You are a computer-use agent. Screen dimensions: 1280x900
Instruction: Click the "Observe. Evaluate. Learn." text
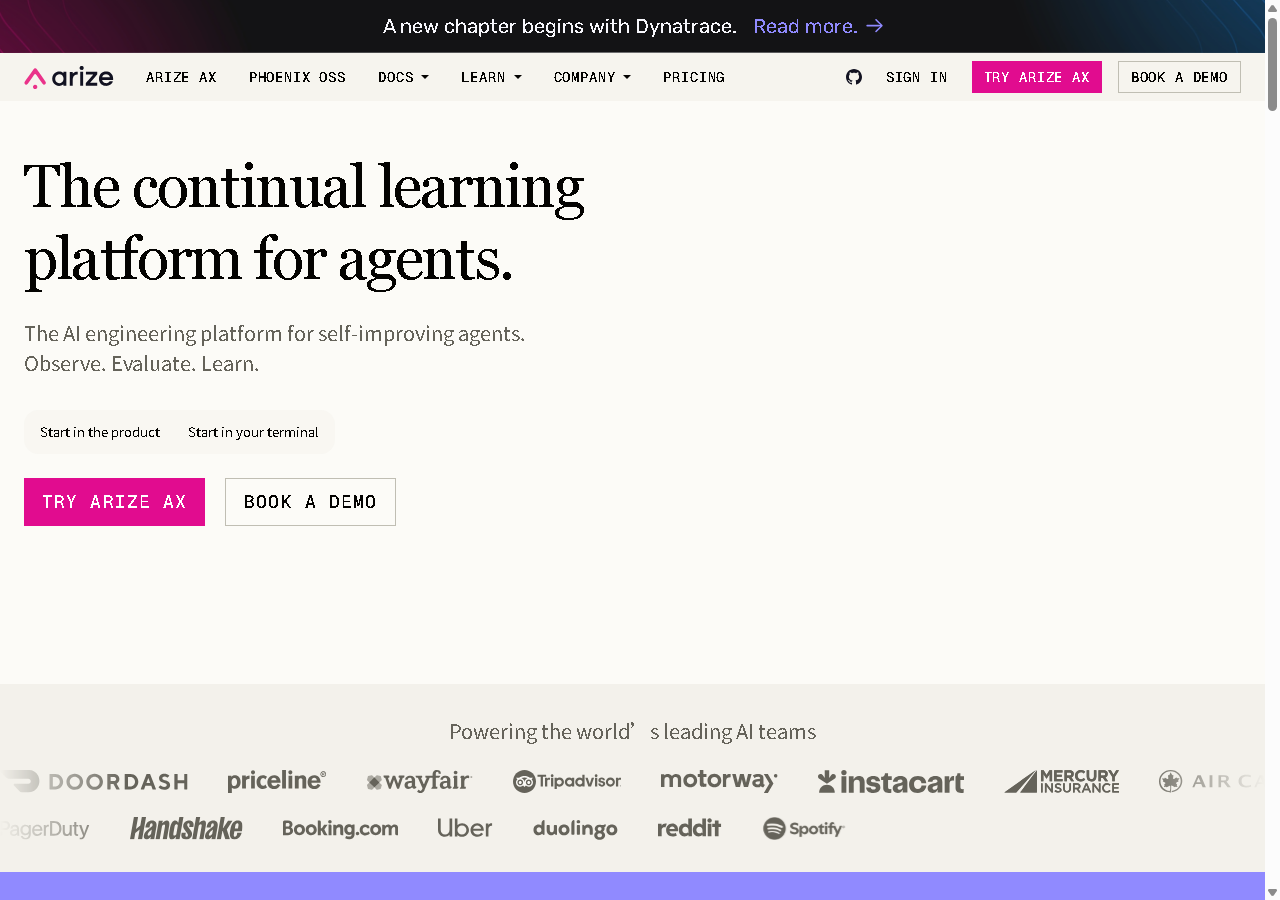click(x=142, y=364)
